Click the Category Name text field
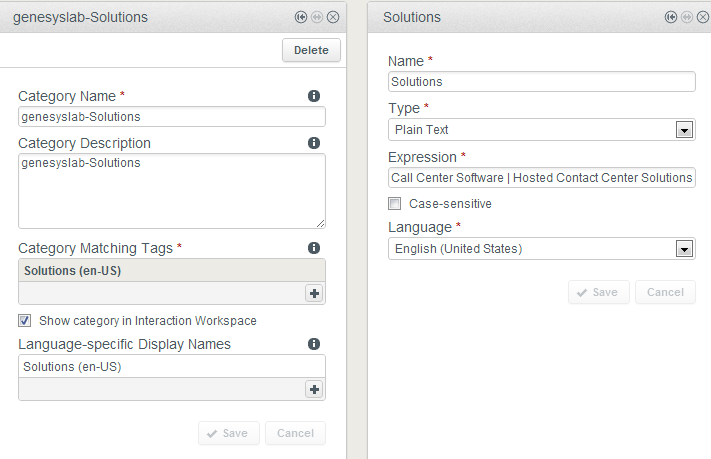Screen dimensions: 711x459 pyautogui.click(x=171, y=117)
